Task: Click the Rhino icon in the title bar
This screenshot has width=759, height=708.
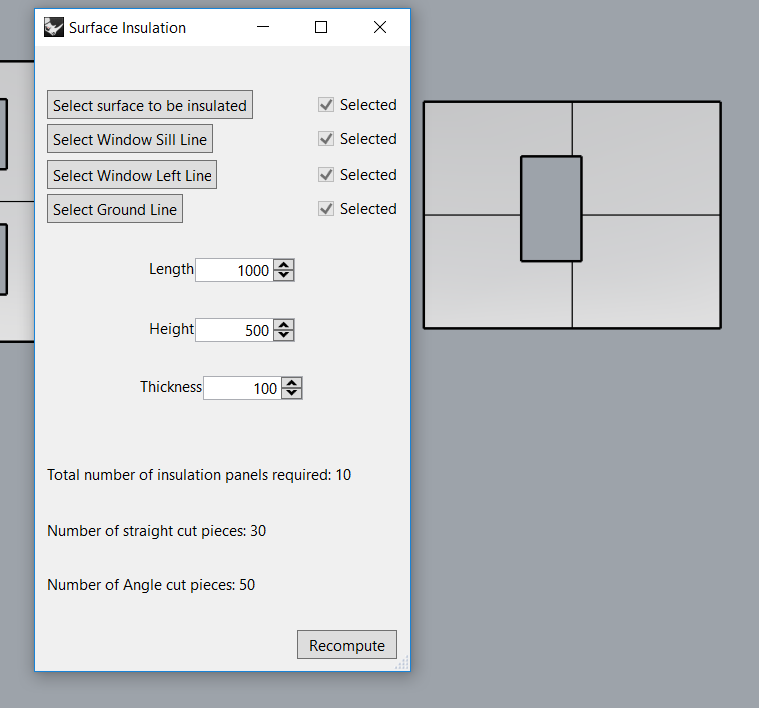Action: pos(54,27)
